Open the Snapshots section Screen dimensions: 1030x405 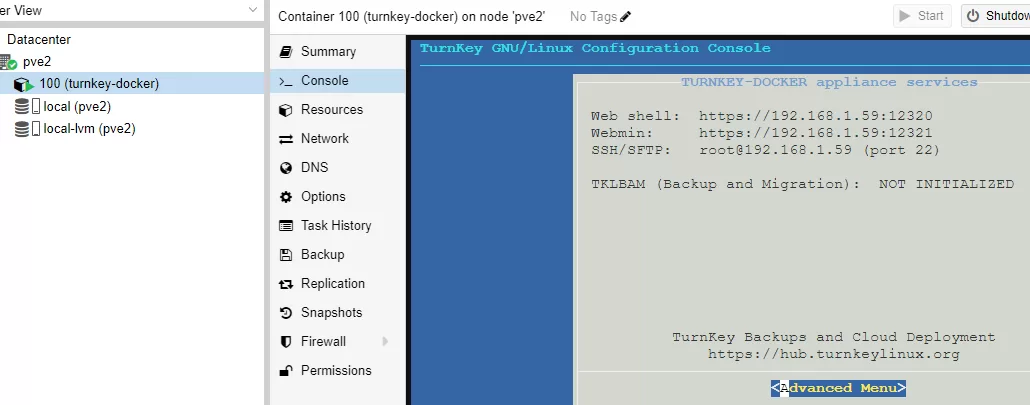pyautogui.click(x=338, y=312)
